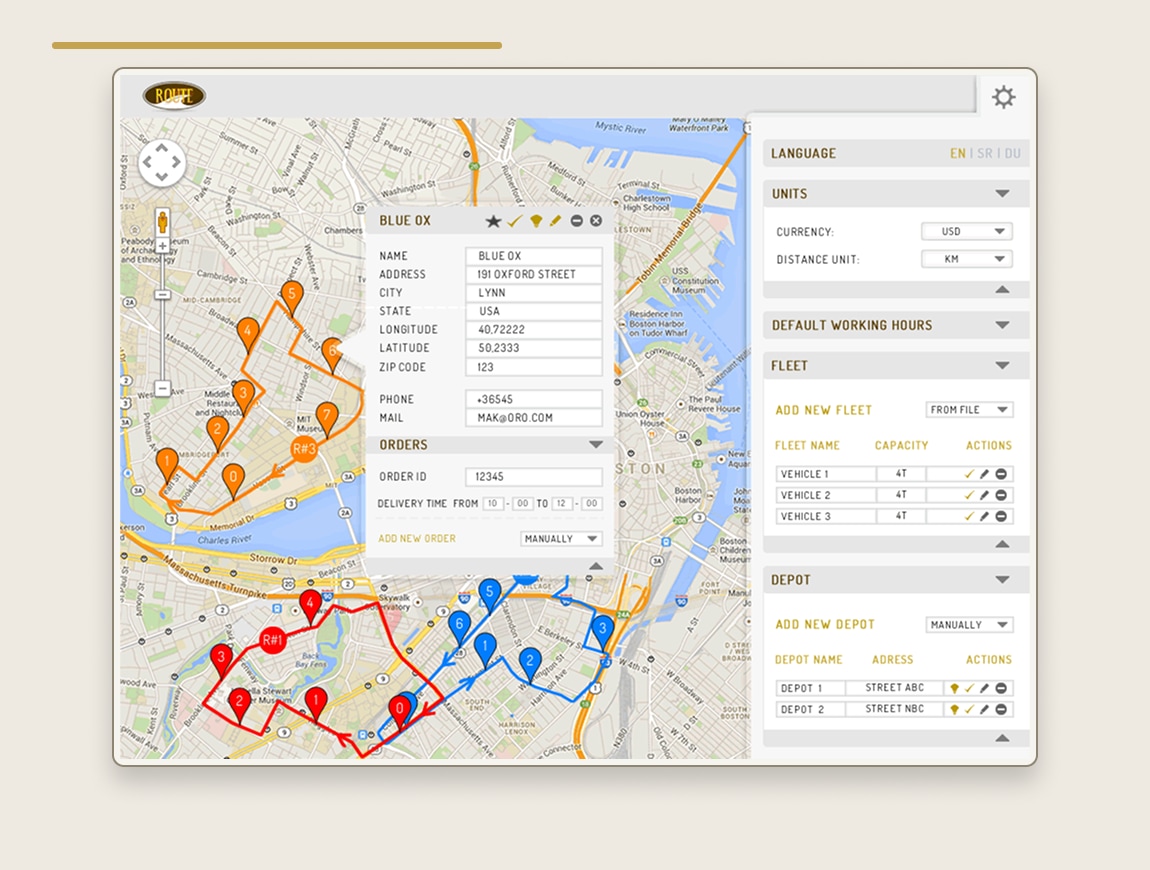Viewport: 1150px width, 870px height.
Task: Click the Address field with 191 Oxford Street
Action: pos(534,274)
